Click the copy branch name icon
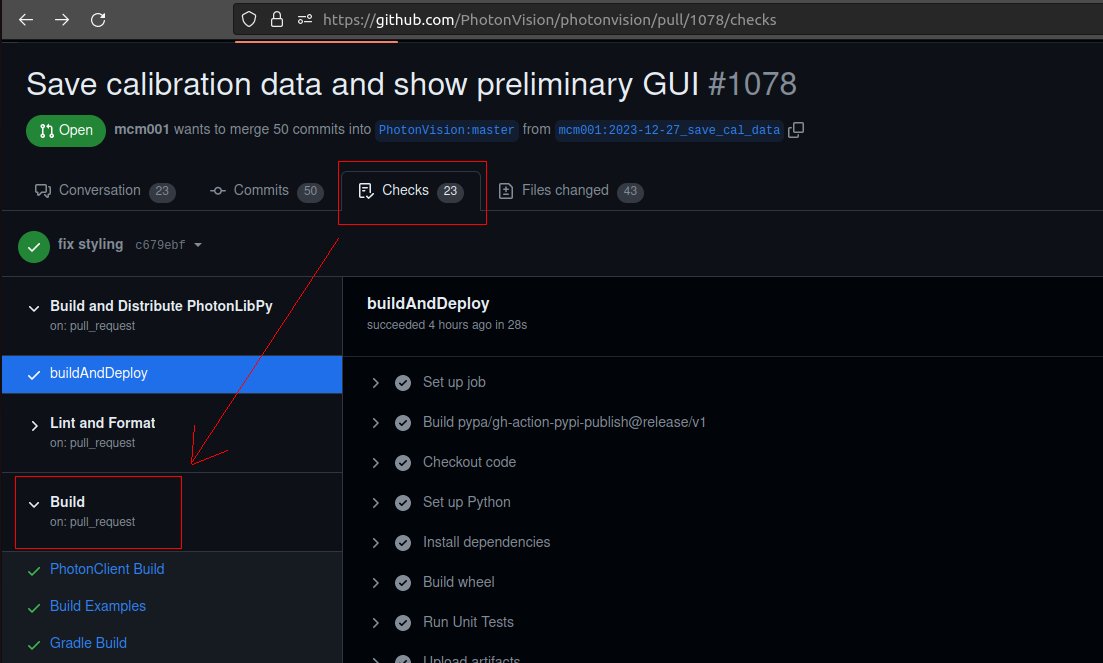1103x663 pixels. tap(796, 130)
